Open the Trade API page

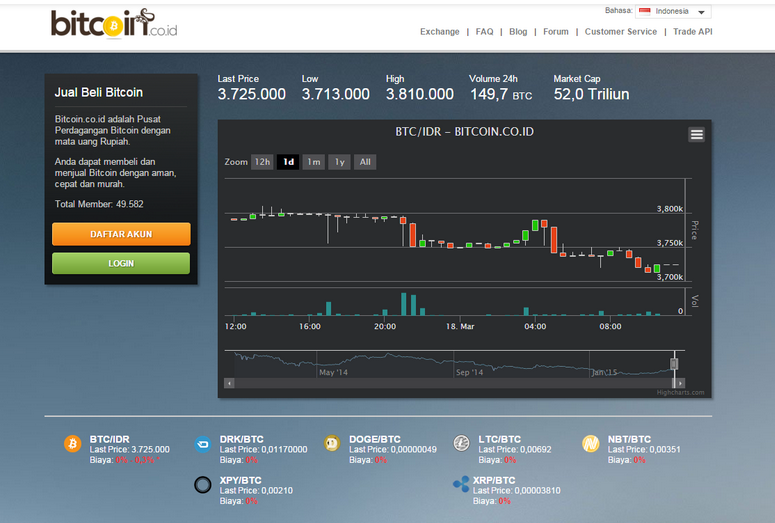pyautogui.click(x=693, y=32)
